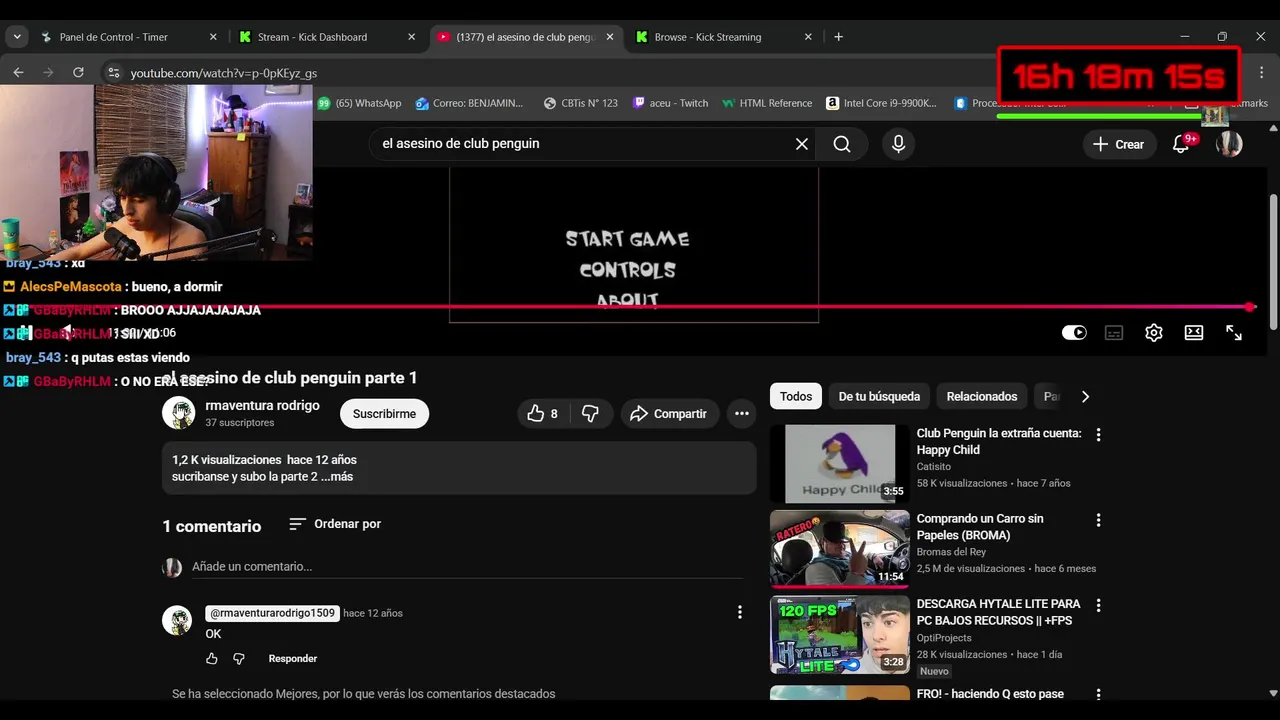Reload the current page
1280x720 pixels.
[x=78, y=72]
